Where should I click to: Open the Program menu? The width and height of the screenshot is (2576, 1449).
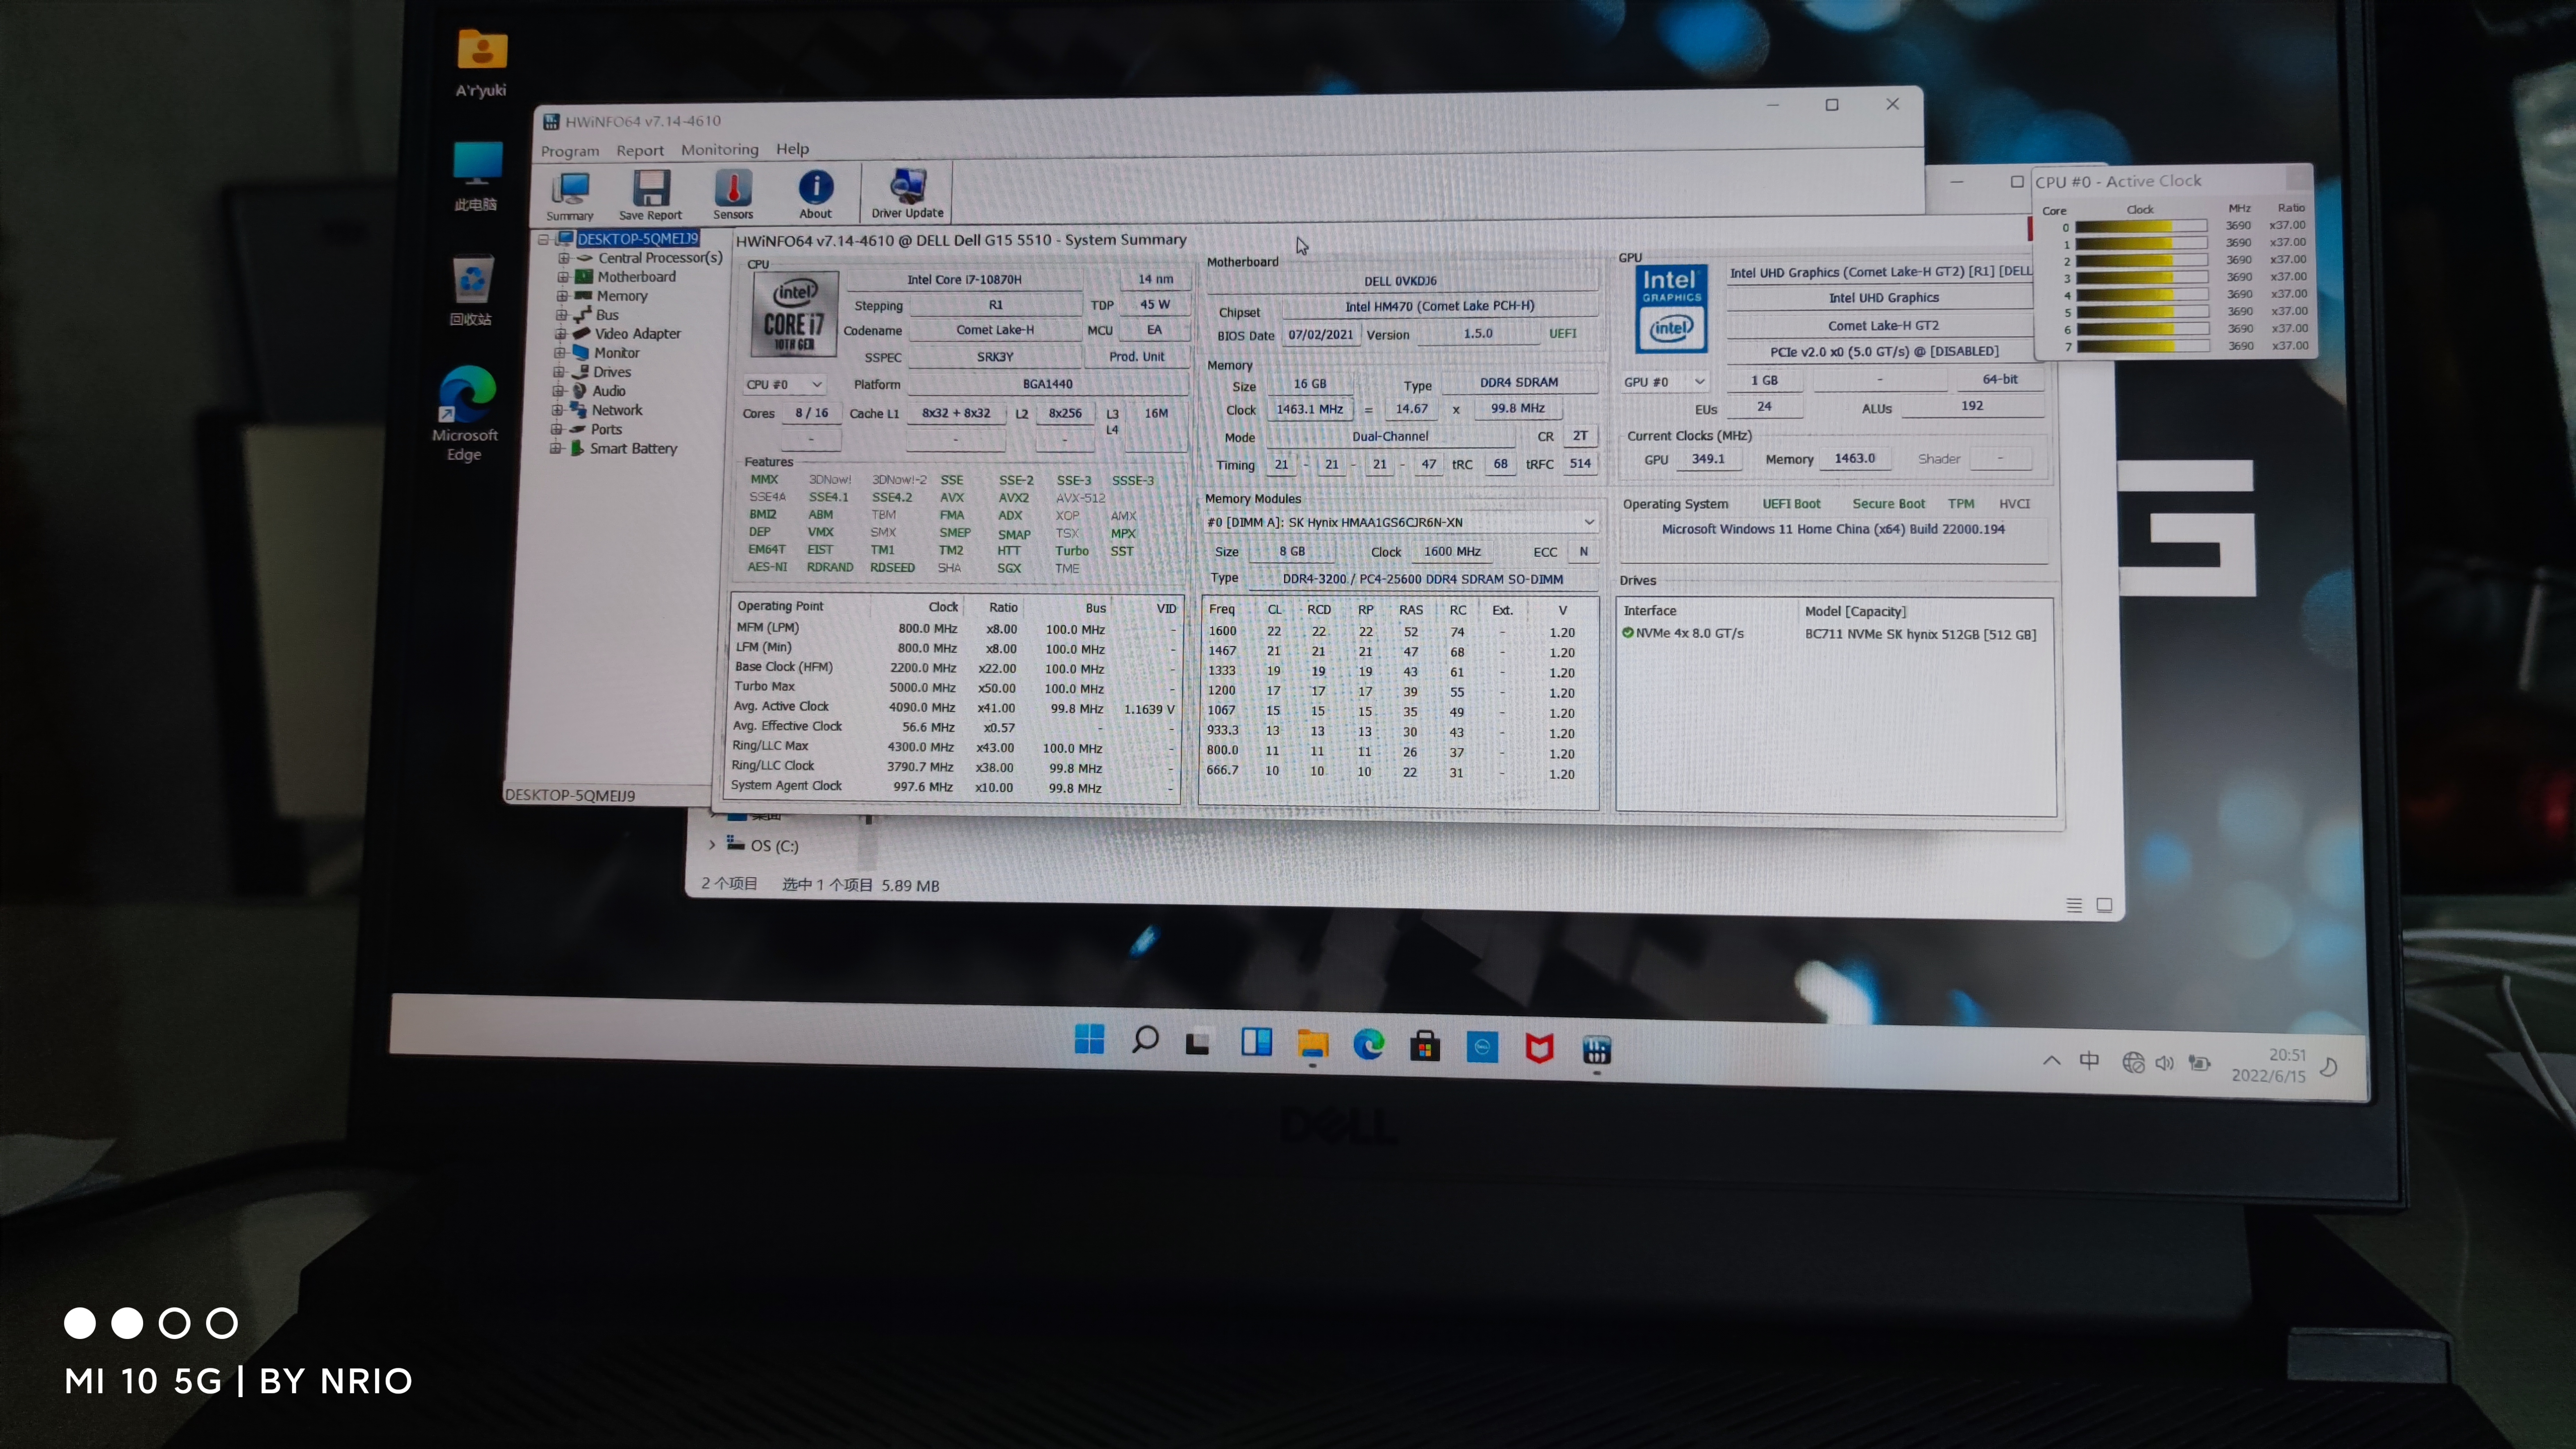click(570, 151)
